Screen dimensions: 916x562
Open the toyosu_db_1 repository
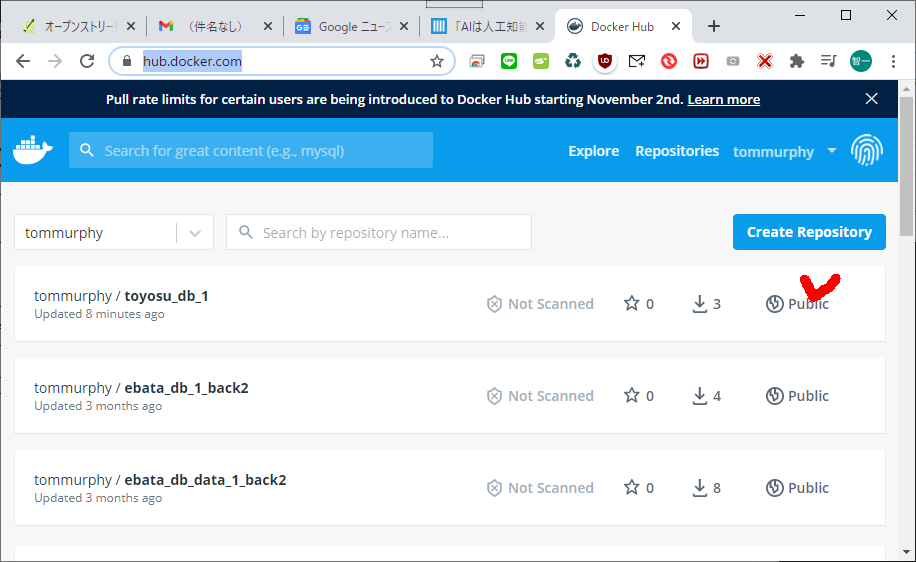(166, 296)
